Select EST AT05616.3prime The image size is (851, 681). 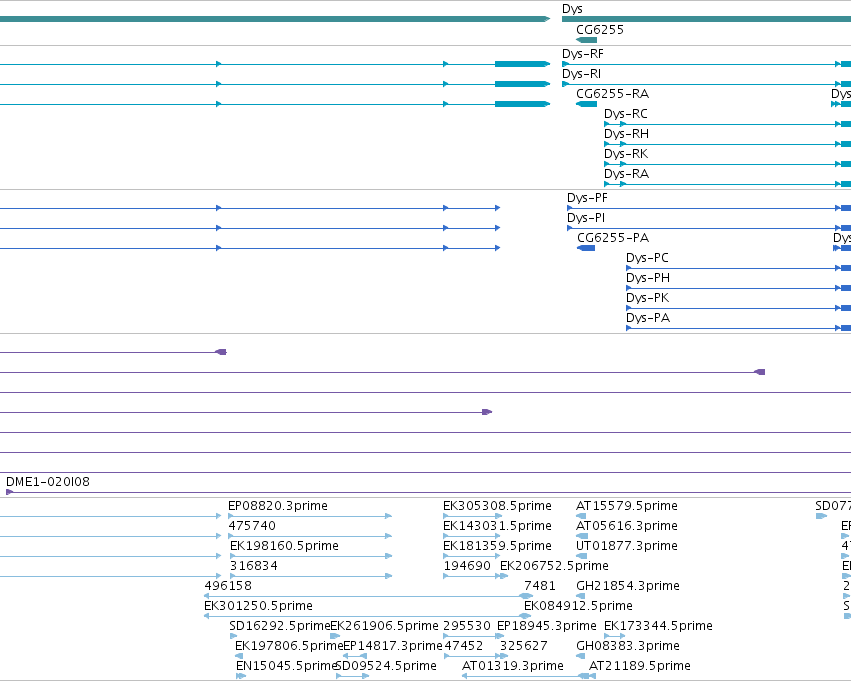click(x=627, y=526)
